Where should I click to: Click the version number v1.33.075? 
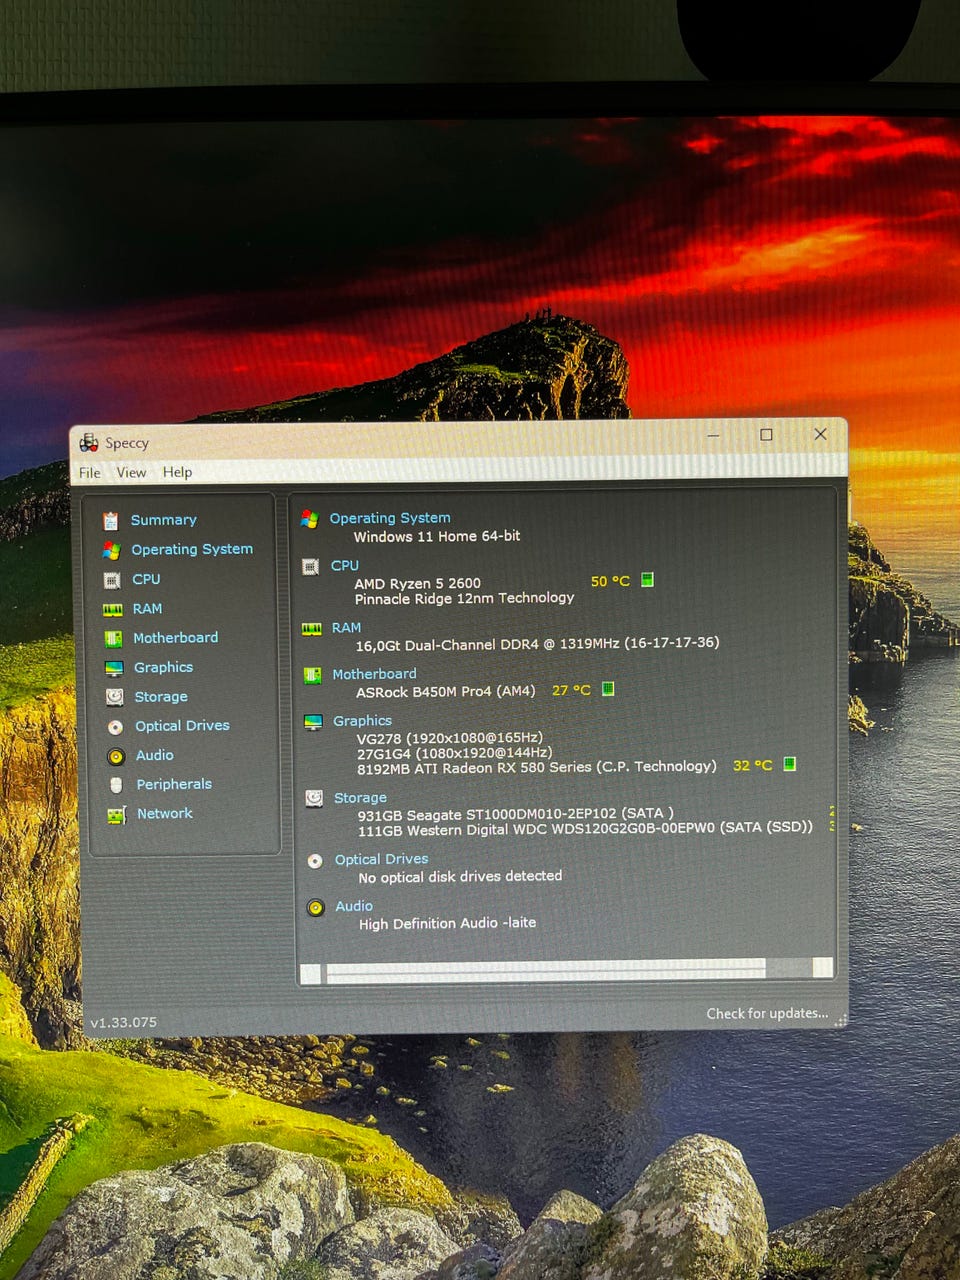point(123,1022)
